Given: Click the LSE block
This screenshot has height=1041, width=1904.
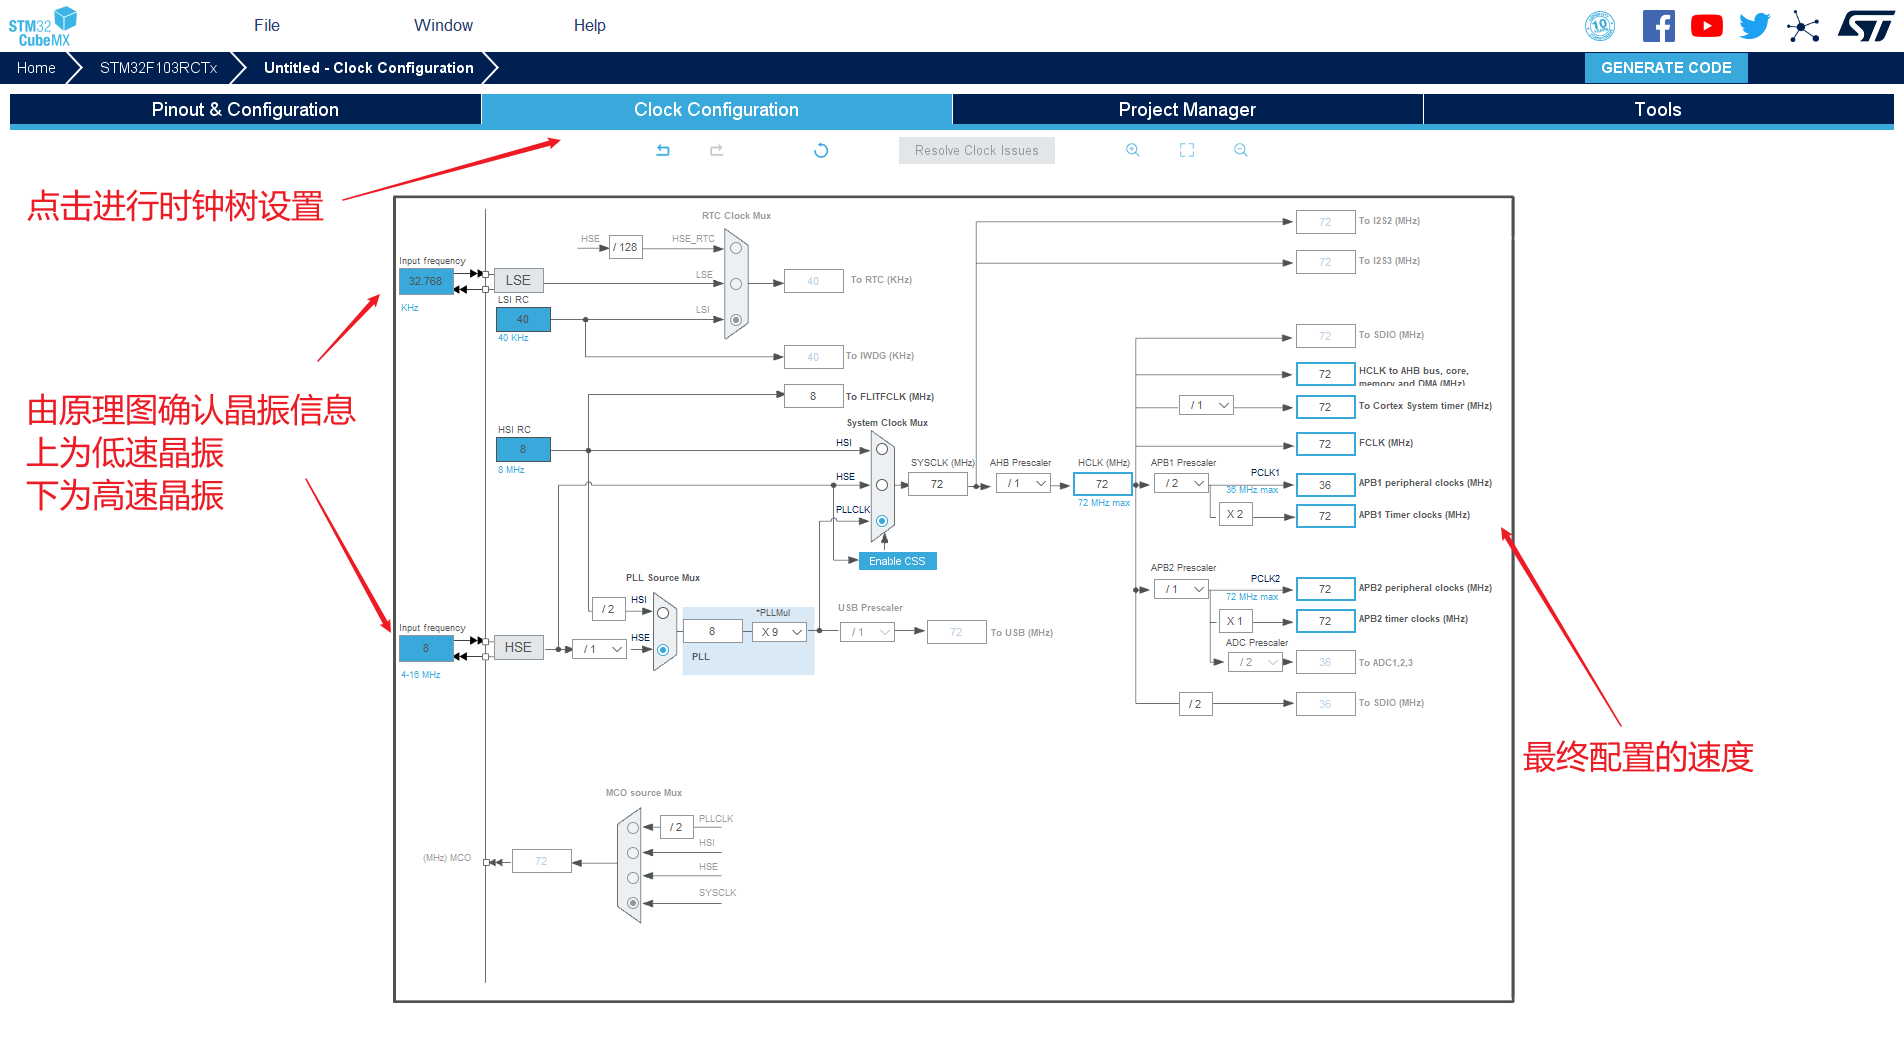Looking at the screenshot, I should click(518, 281).
